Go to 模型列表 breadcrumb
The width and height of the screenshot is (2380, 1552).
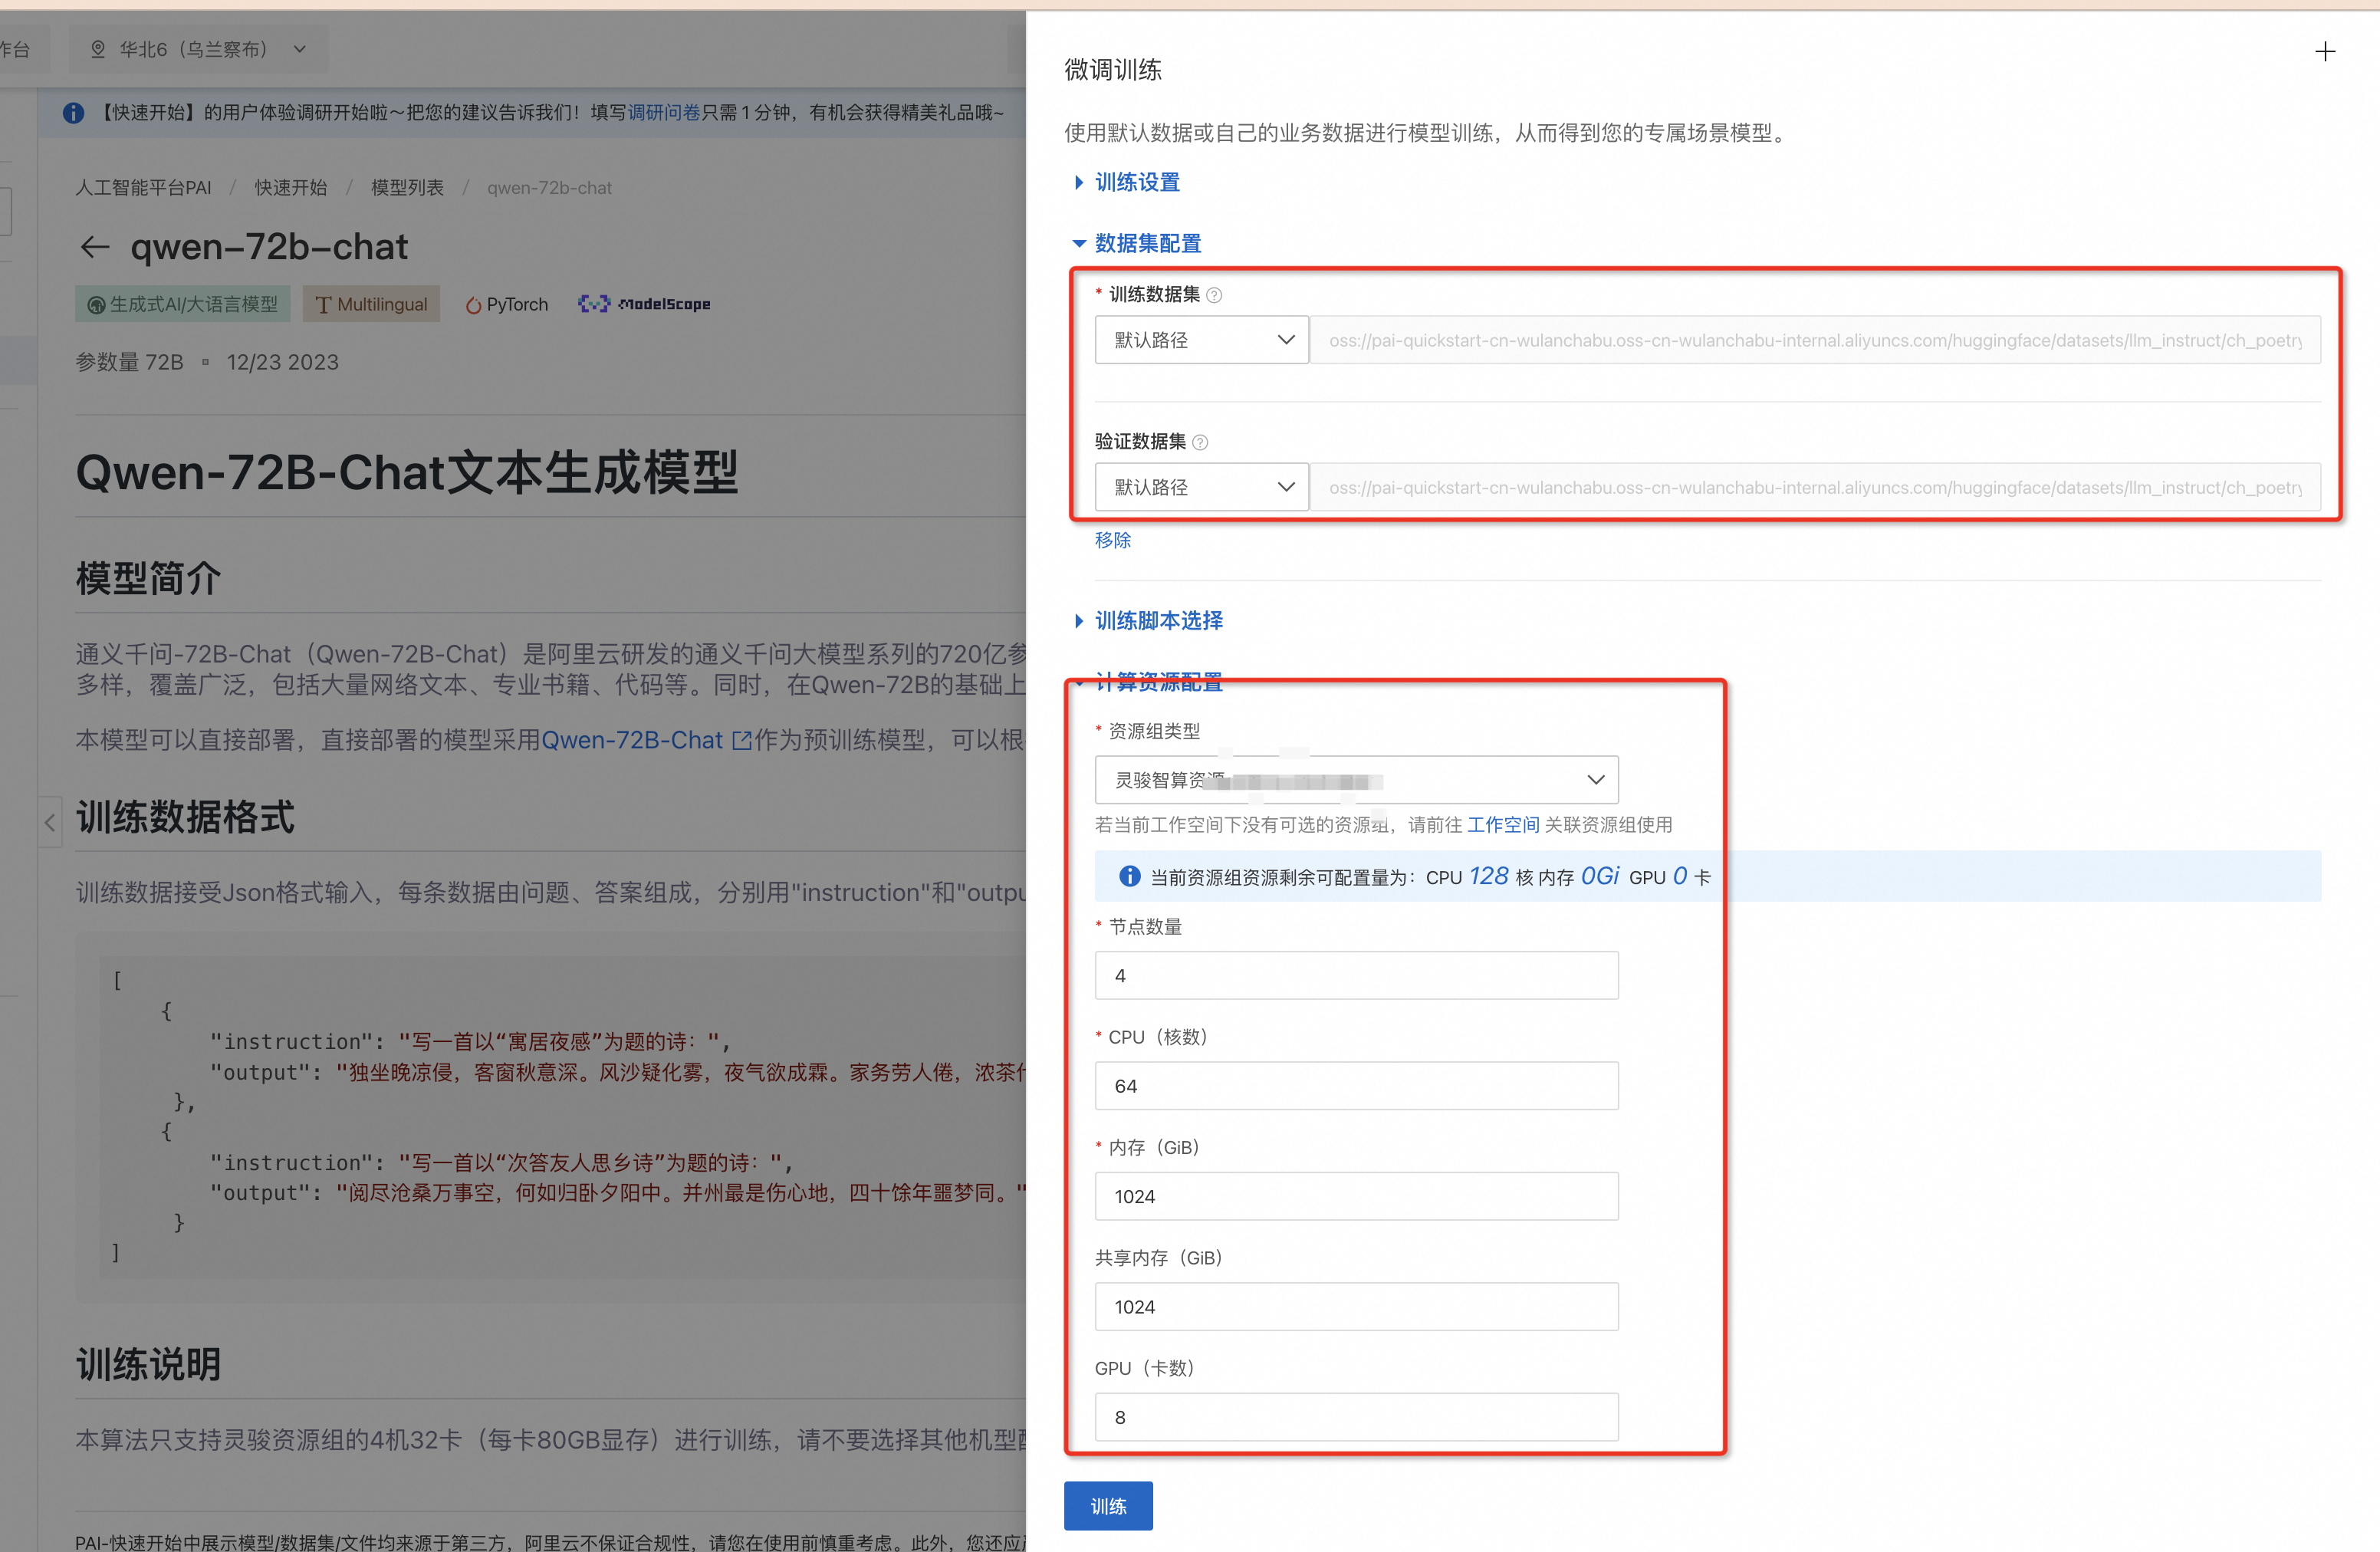[x=407, y=188]
